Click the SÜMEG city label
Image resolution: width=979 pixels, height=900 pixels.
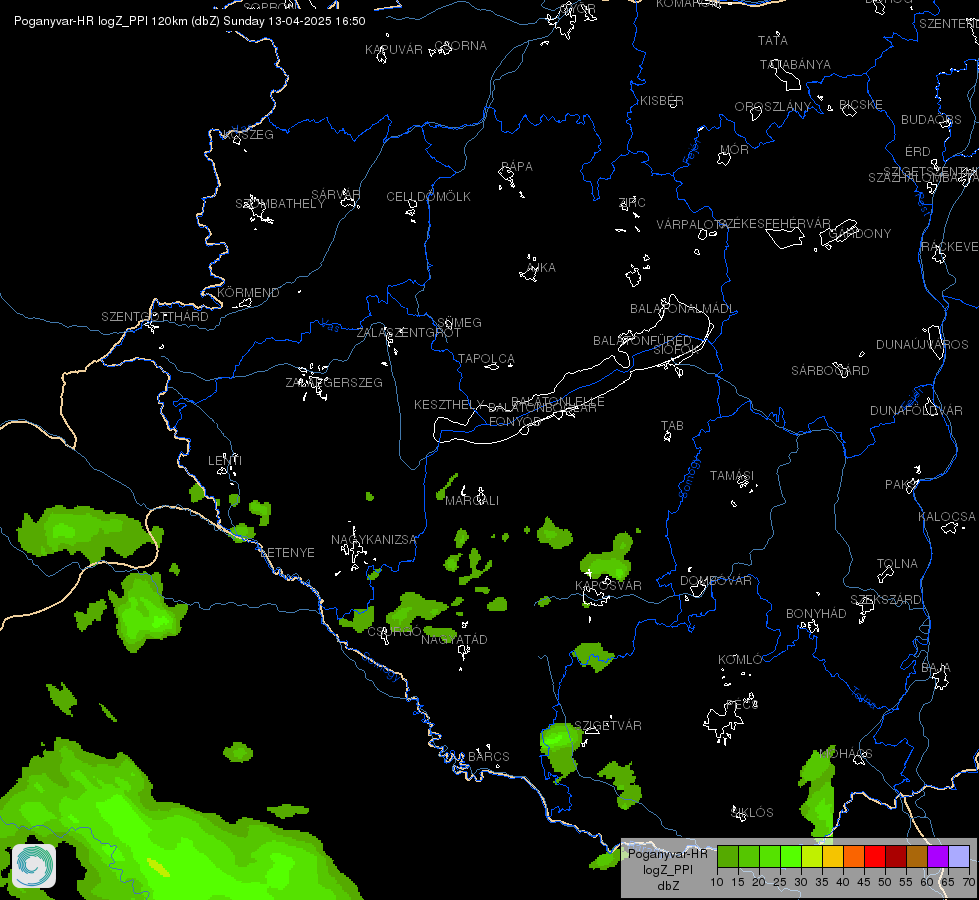460,322
